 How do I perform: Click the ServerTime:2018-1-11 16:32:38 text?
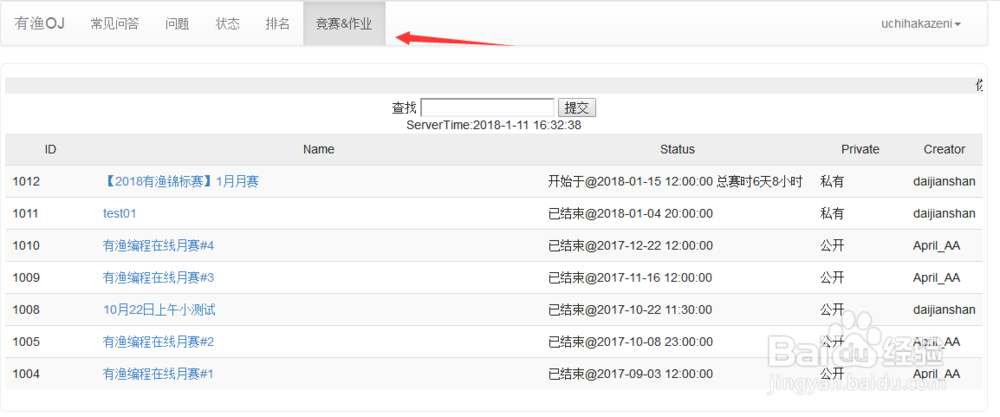pos(494,125)
